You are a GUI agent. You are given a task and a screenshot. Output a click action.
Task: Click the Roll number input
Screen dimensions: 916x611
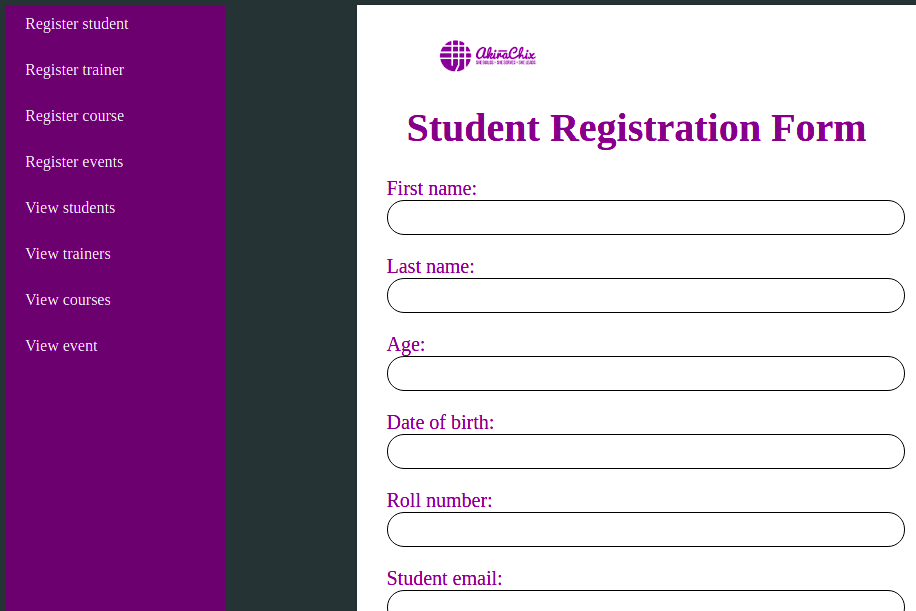(x=645, y=530)
